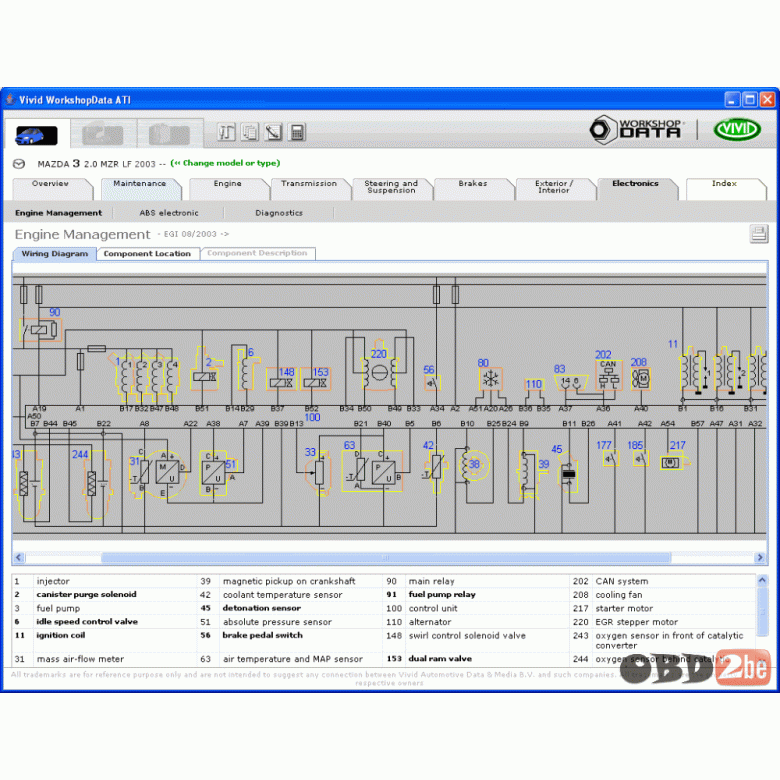Click the printer icon beside Engine Management
Viewport: 780px width, 780px height.
[759, 234]
